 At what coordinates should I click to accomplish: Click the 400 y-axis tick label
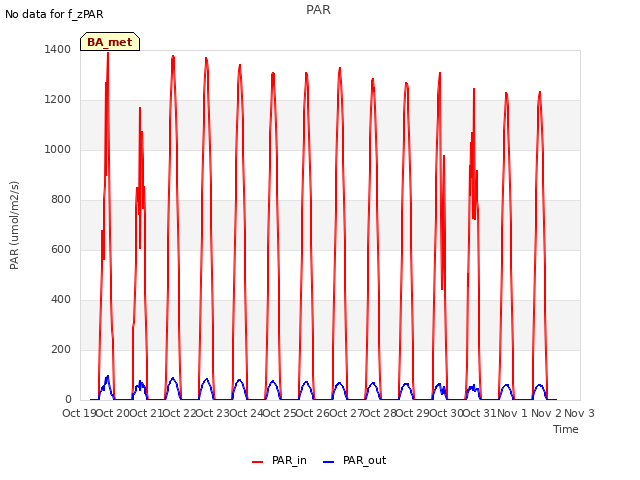pos(61,300)
